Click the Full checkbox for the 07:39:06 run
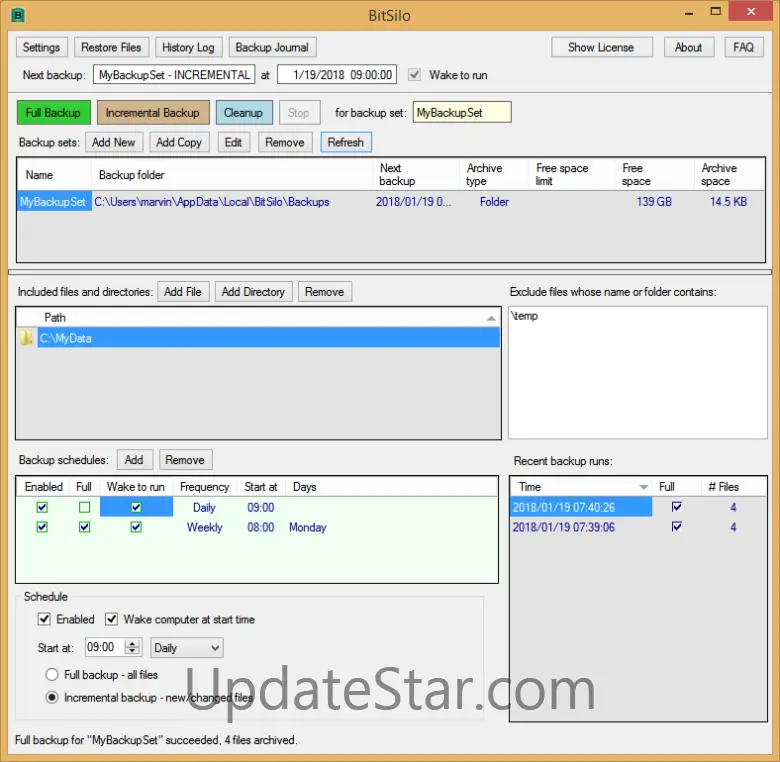 pyautogui.click(x=677, y=526)
